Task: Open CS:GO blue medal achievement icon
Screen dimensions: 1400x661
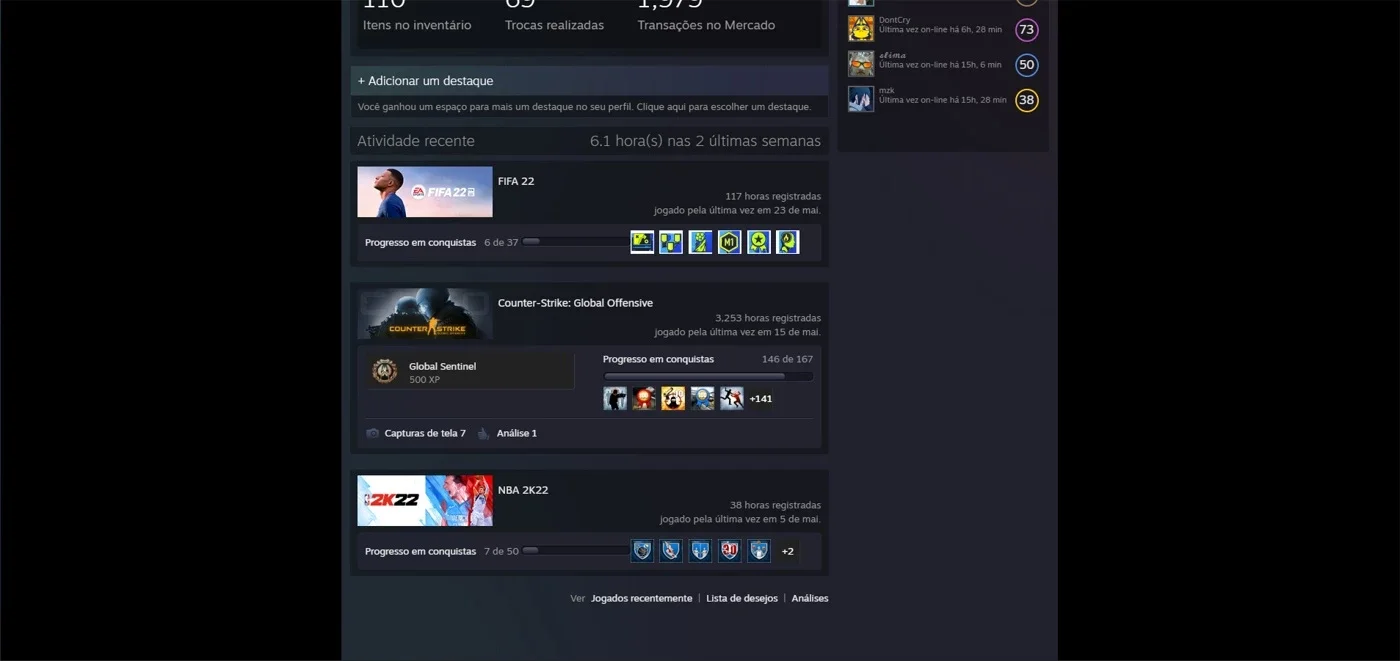Action: [x=702, y=398]
